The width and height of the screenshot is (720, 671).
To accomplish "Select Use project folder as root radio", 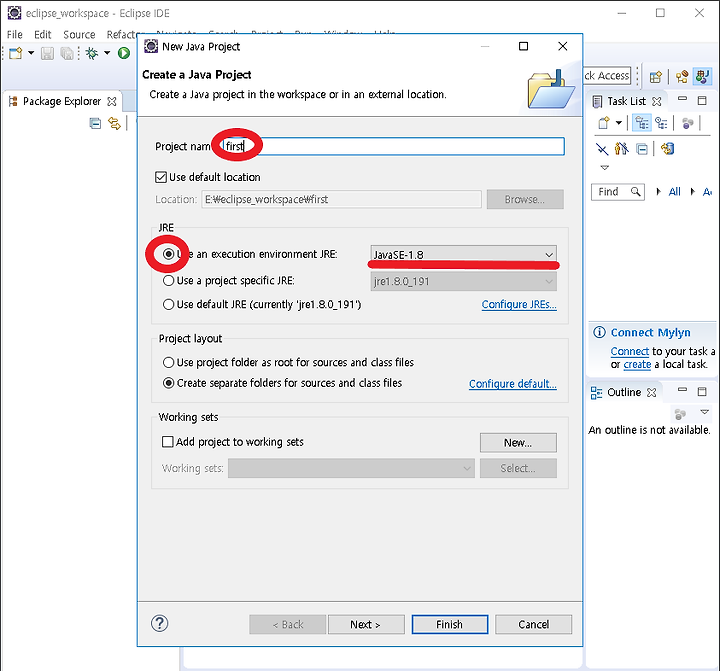I will click(x=169, y=362).
